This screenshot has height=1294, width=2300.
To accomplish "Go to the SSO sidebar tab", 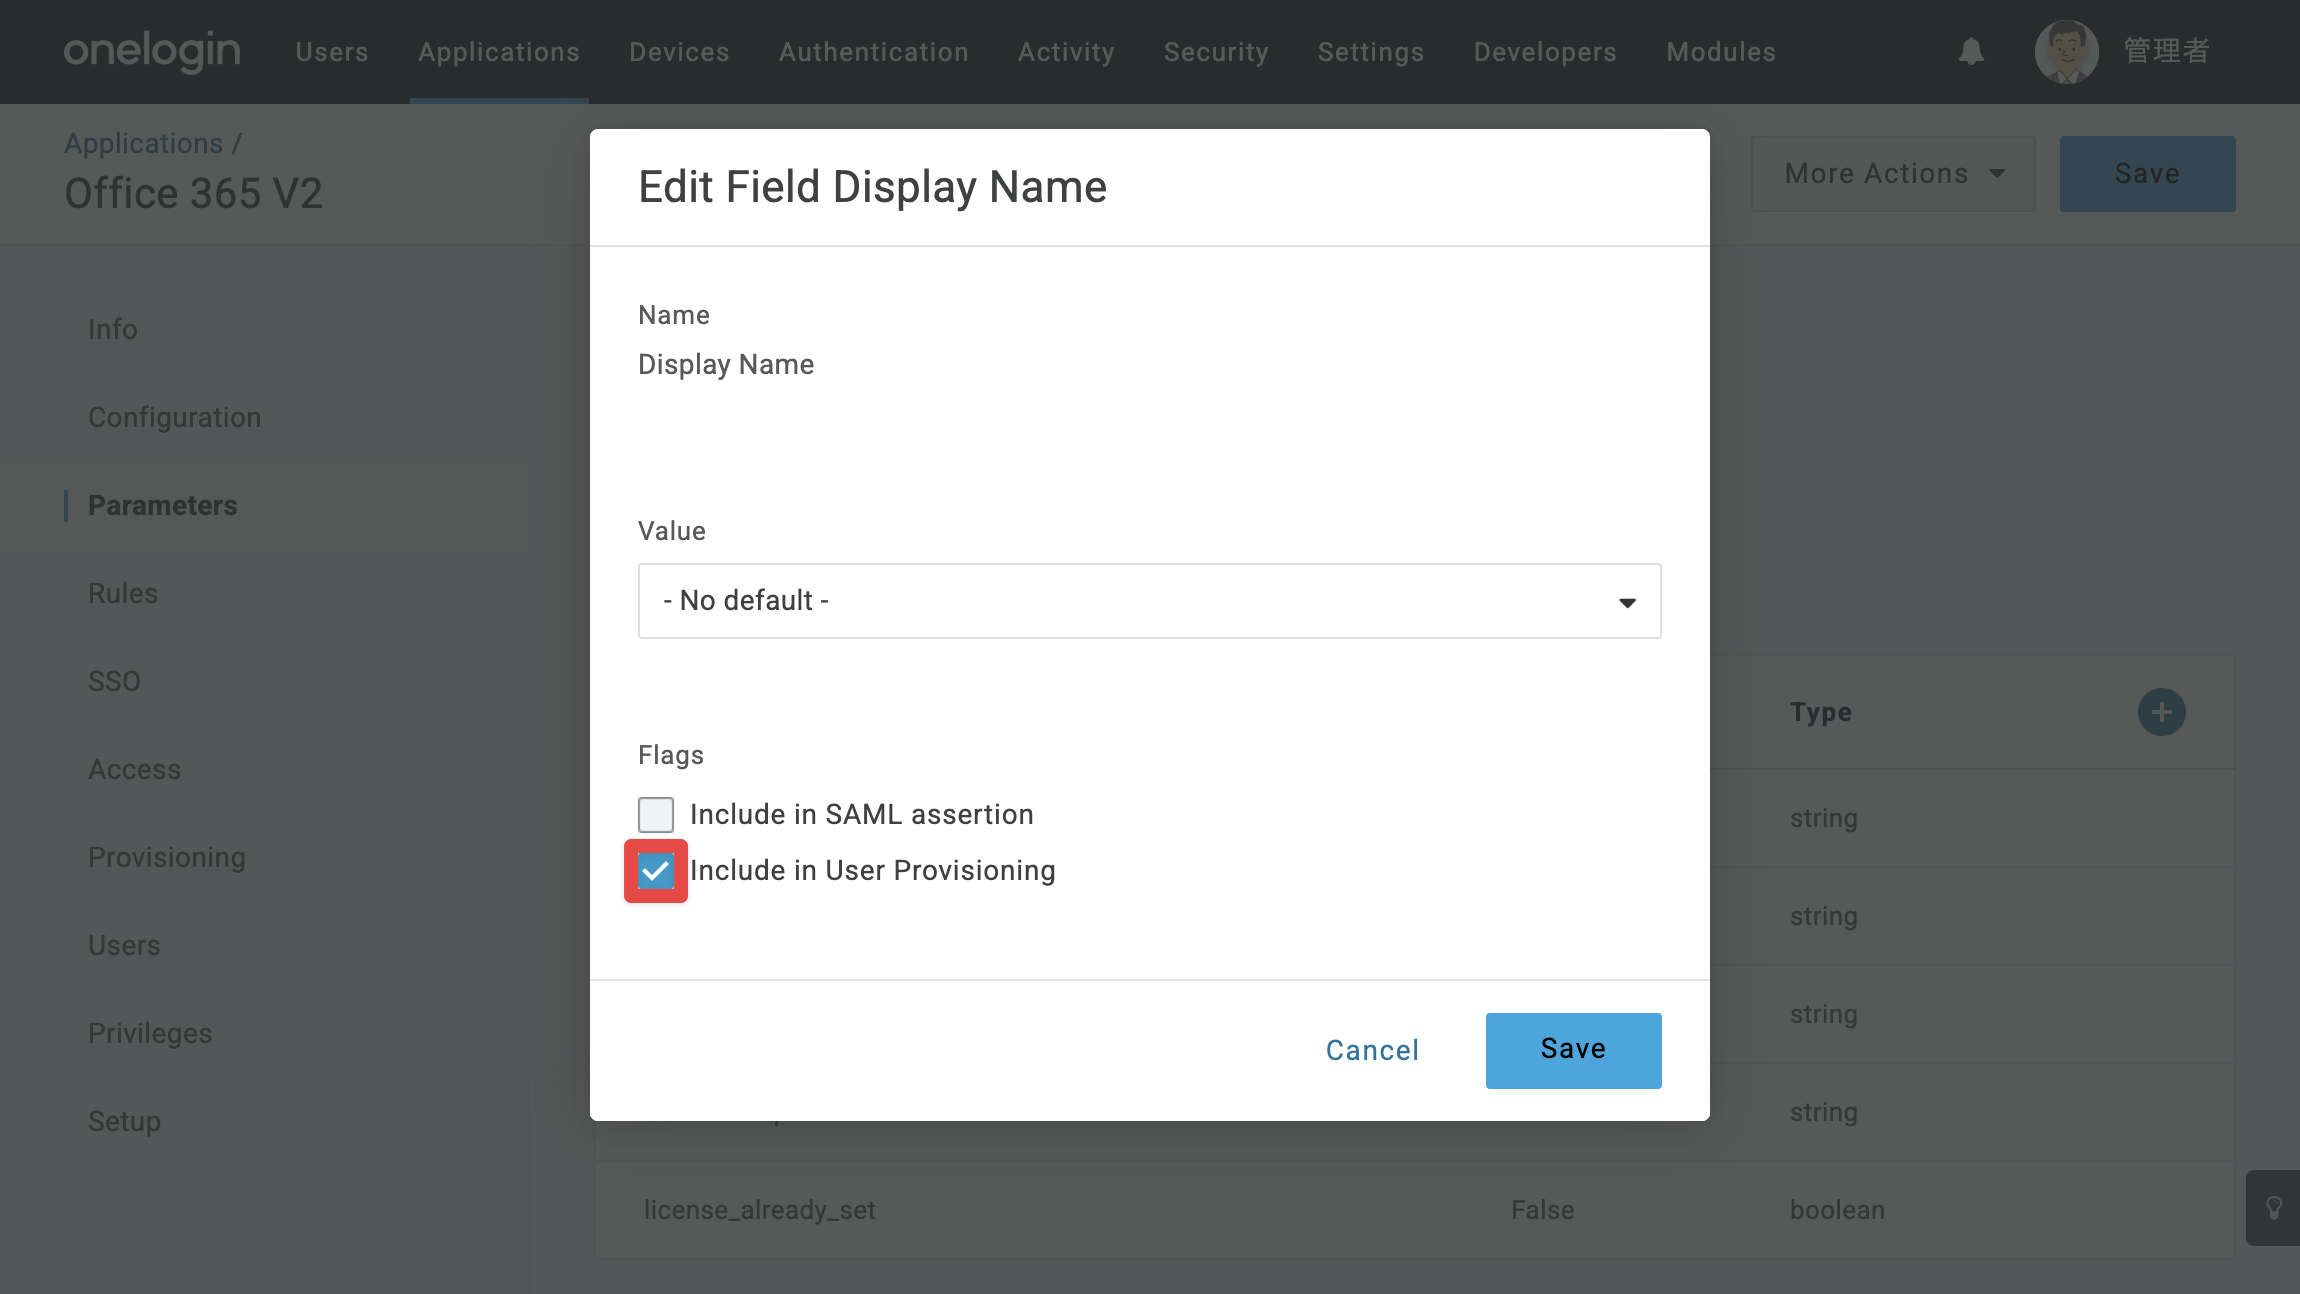I will (x=114, y=681).
